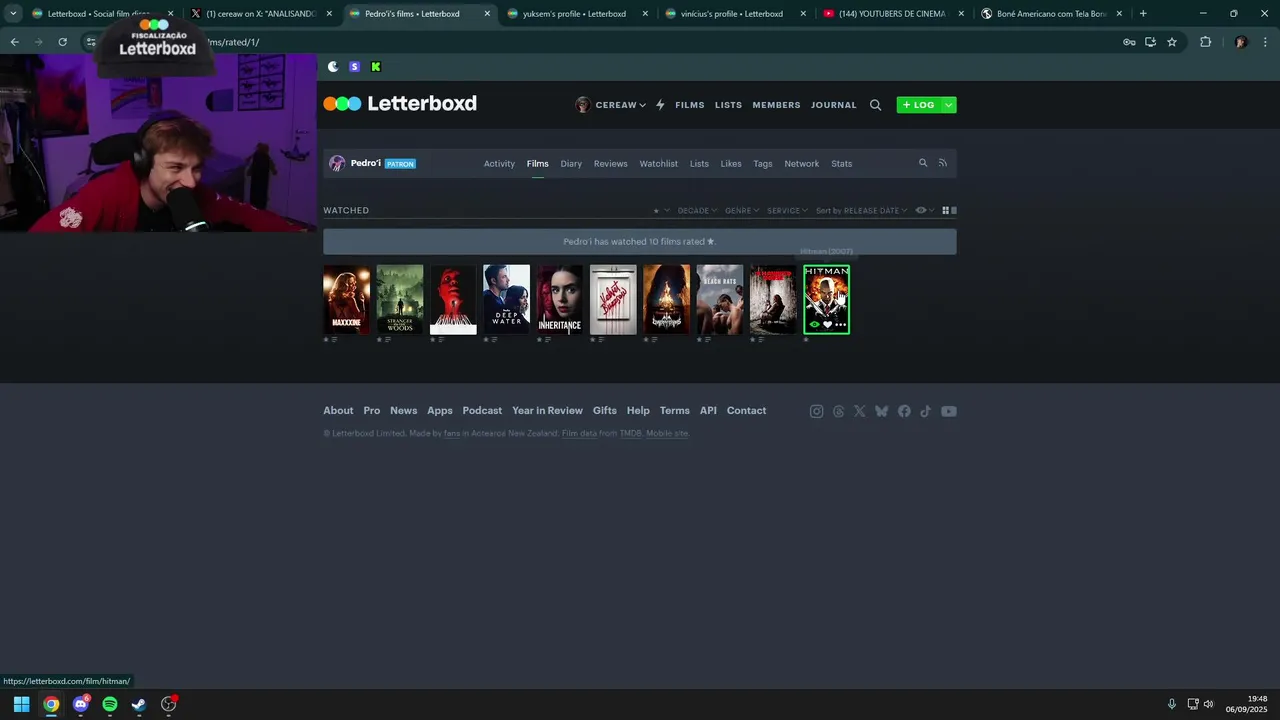
Task: Open Letterboxd's Instagram footer icon
Action: [816, 411]
